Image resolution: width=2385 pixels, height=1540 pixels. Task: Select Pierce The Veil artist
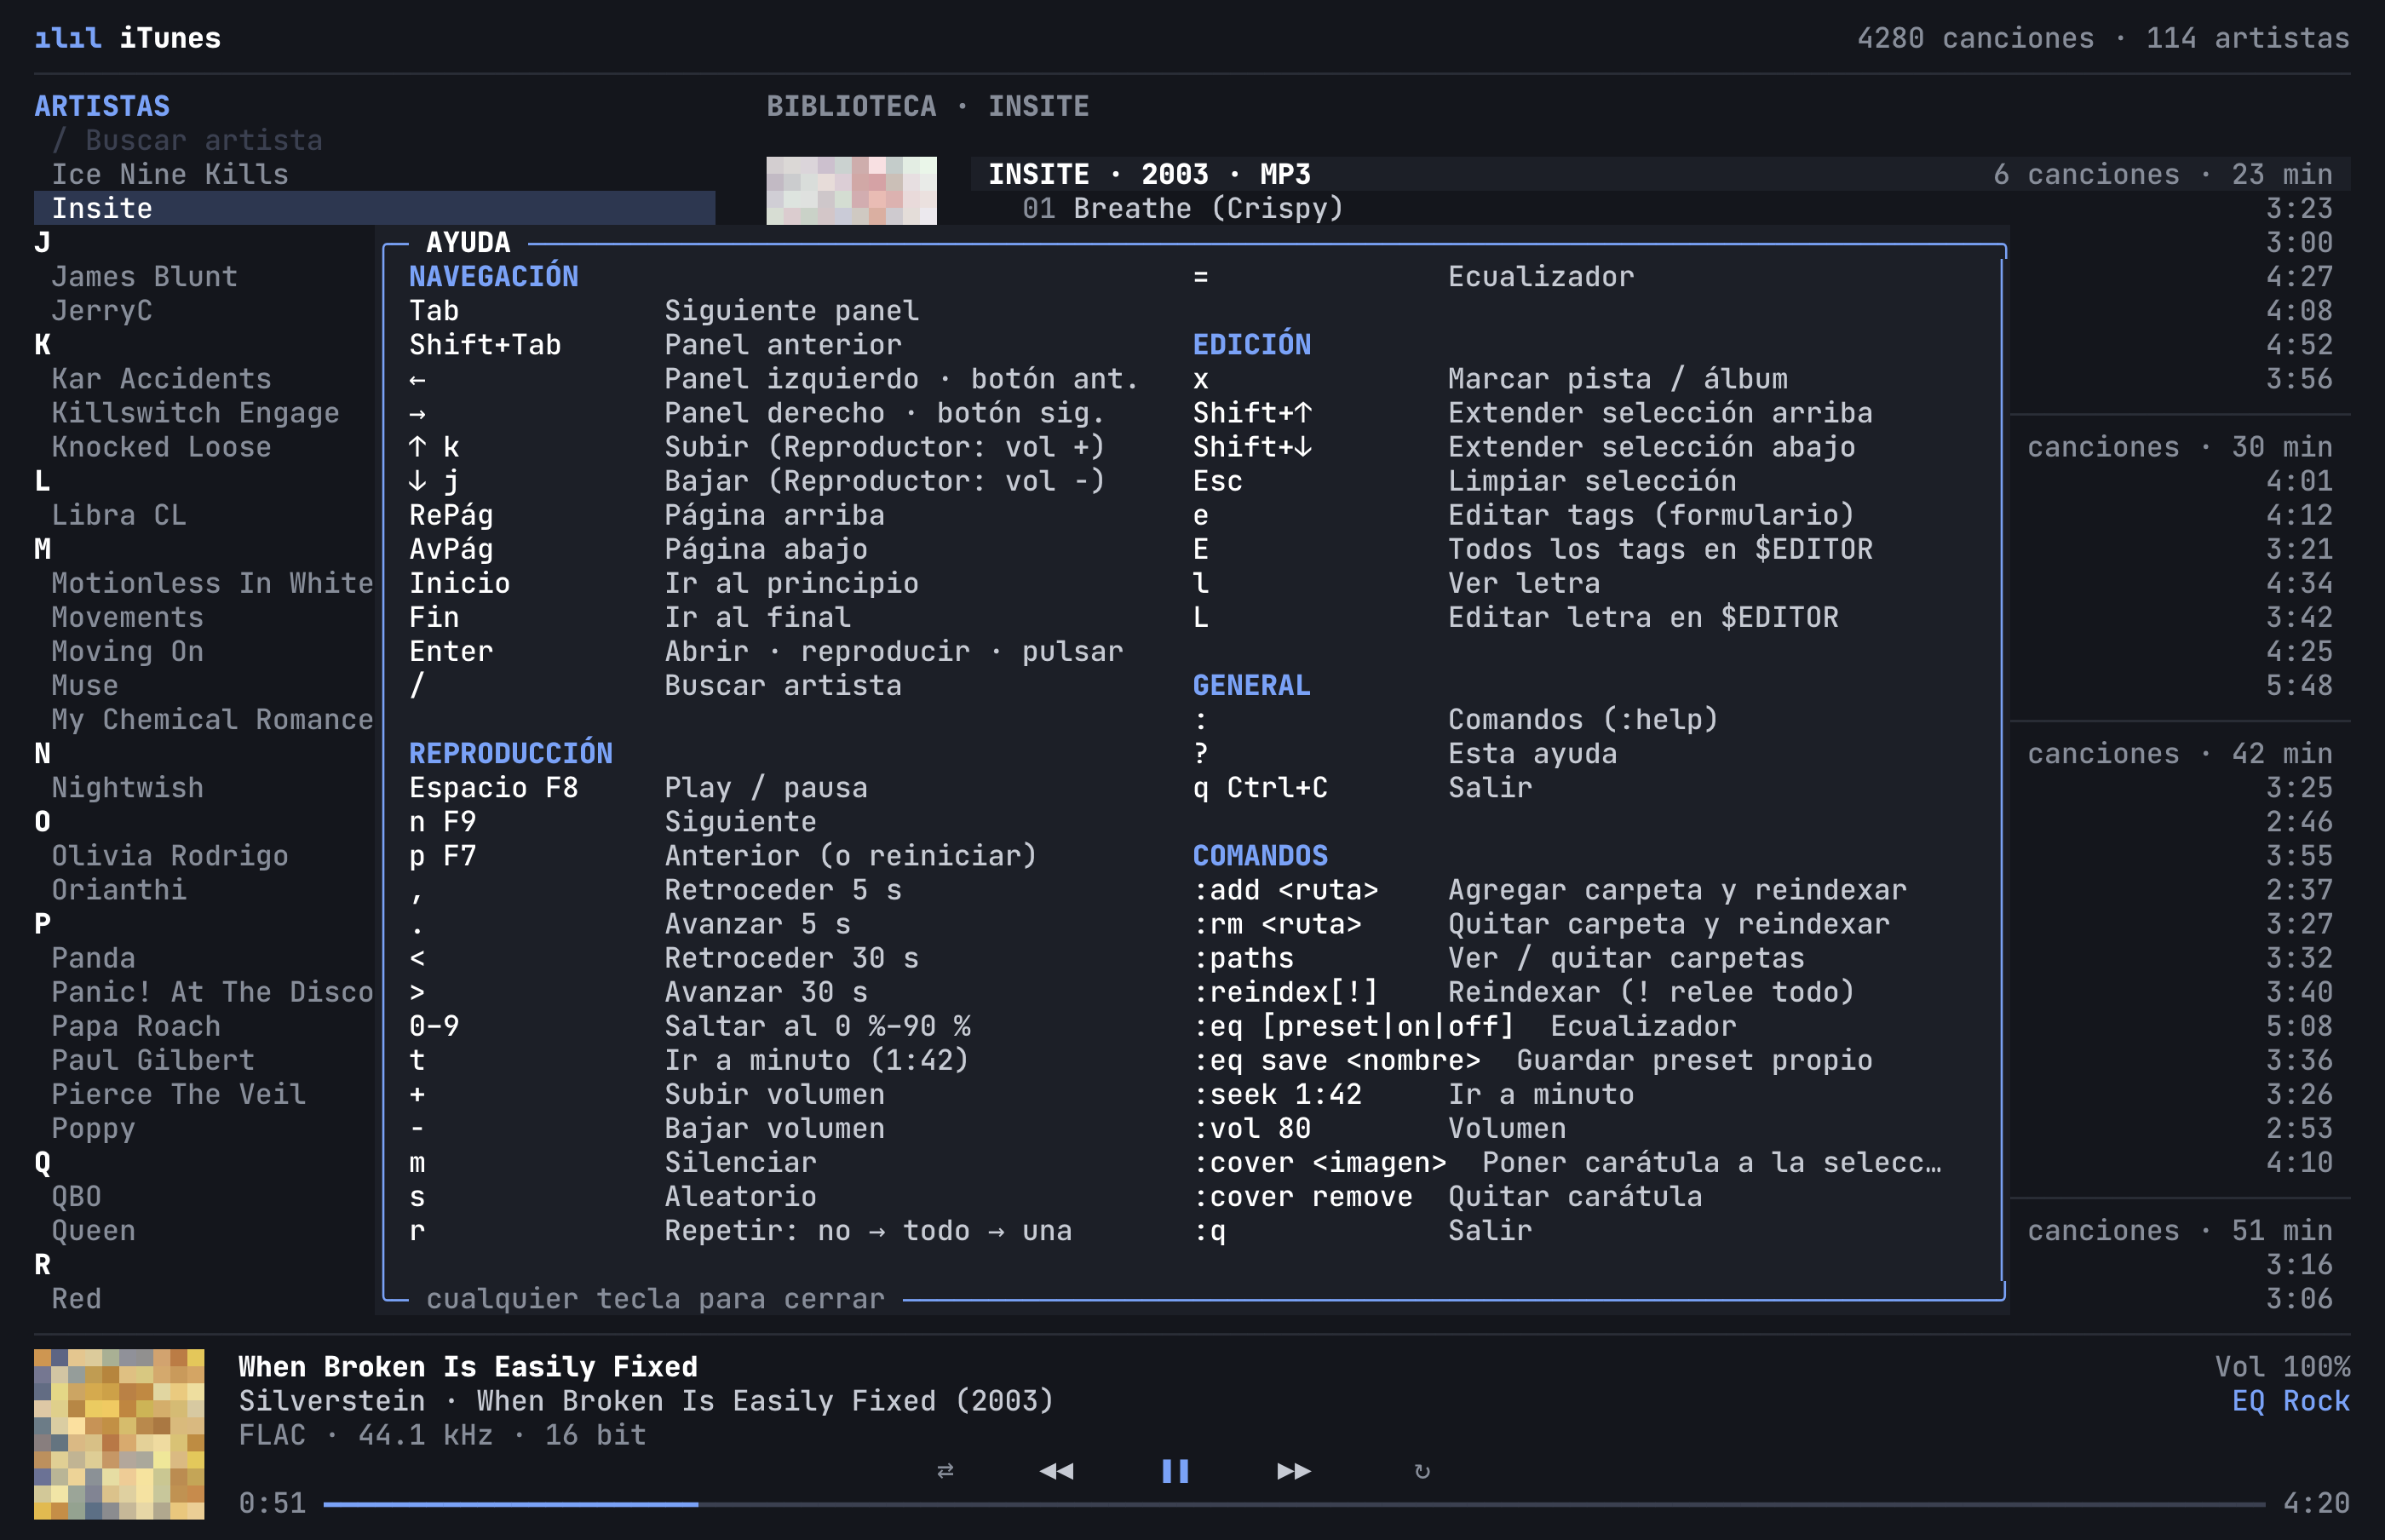(x=179, y=1094)
